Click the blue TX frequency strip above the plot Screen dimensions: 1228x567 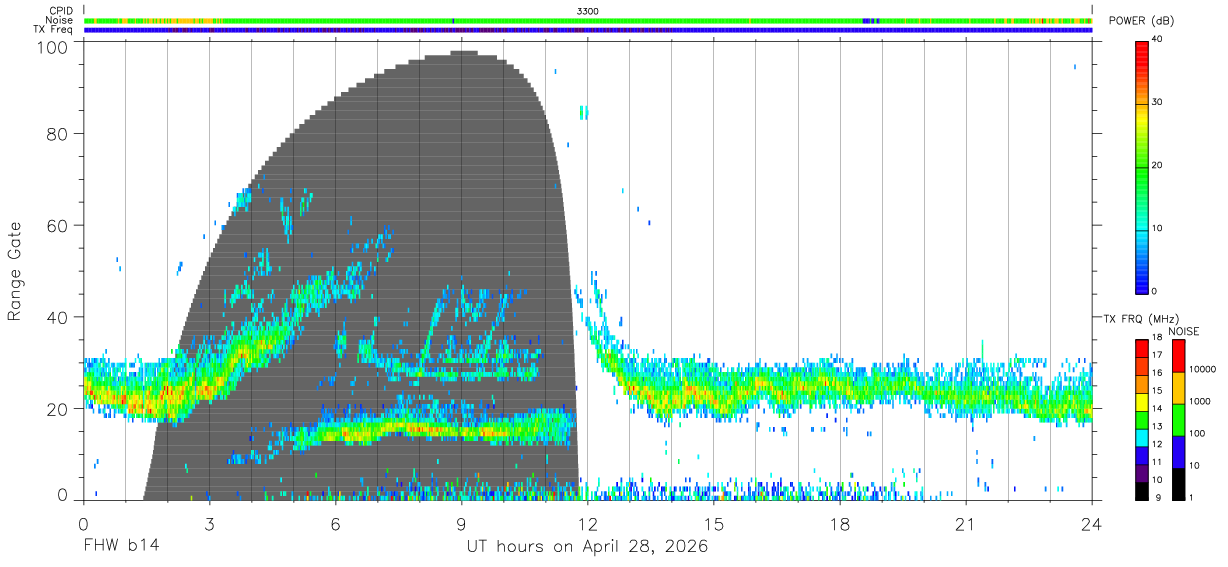tap(588, 30)
